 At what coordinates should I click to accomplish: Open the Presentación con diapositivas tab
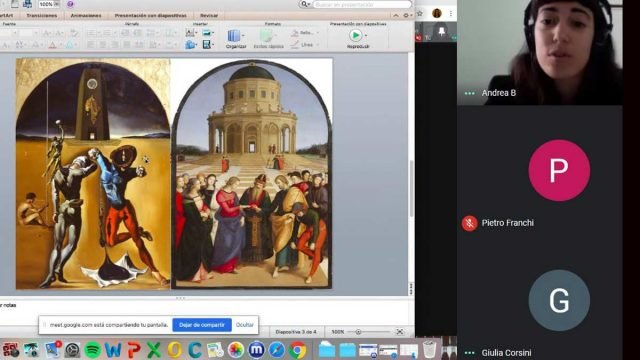tap(151, 16)
